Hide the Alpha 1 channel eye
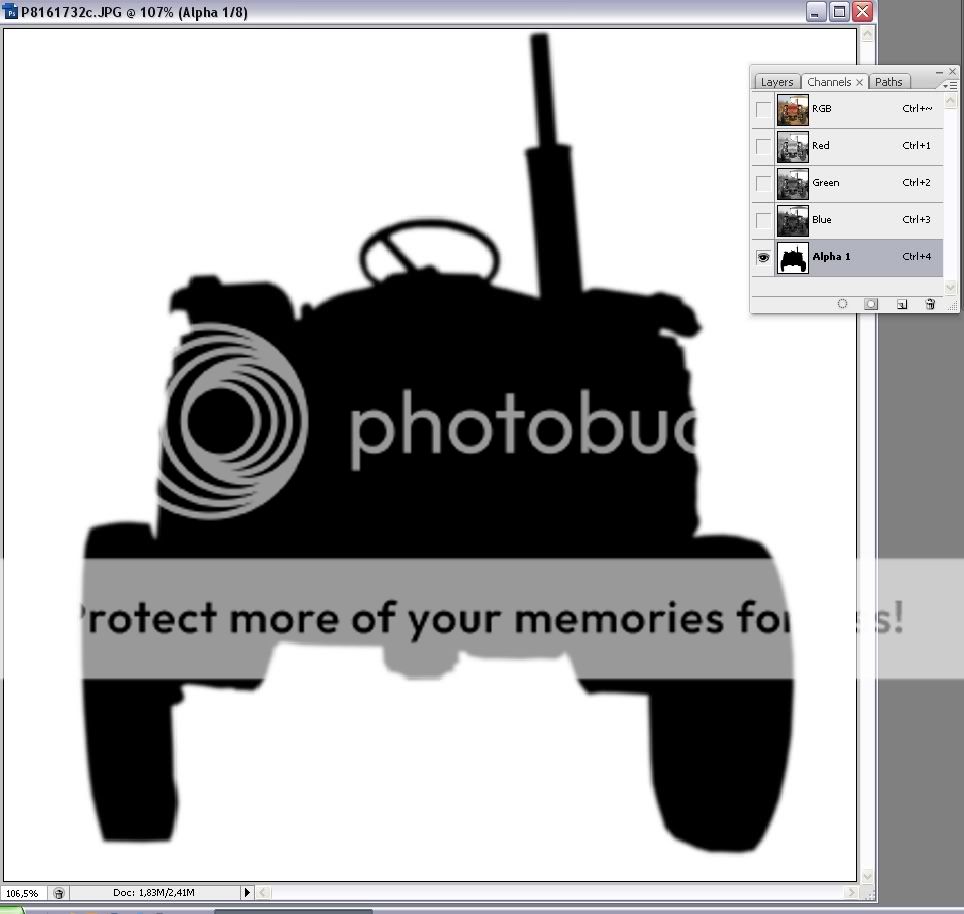Image resolution: width=964 pixels, height=914 pixels. click(763, 258)
